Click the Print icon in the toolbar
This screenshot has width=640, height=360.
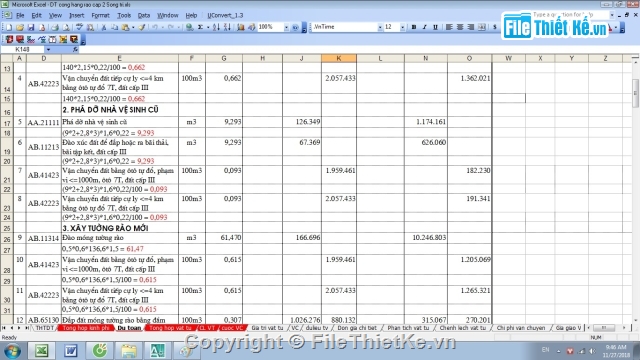(x=54, y=27)
